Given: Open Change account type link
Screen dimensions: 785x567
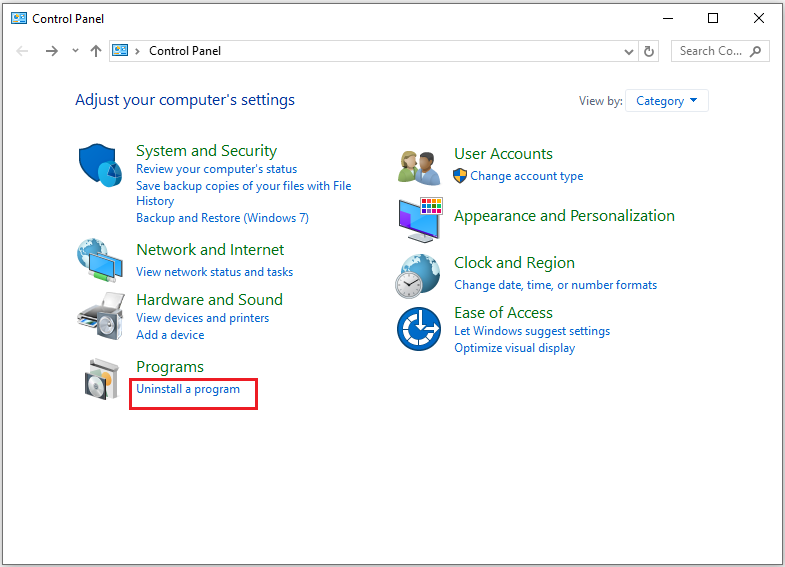Looking at the screenshot, I should point(526,176).
